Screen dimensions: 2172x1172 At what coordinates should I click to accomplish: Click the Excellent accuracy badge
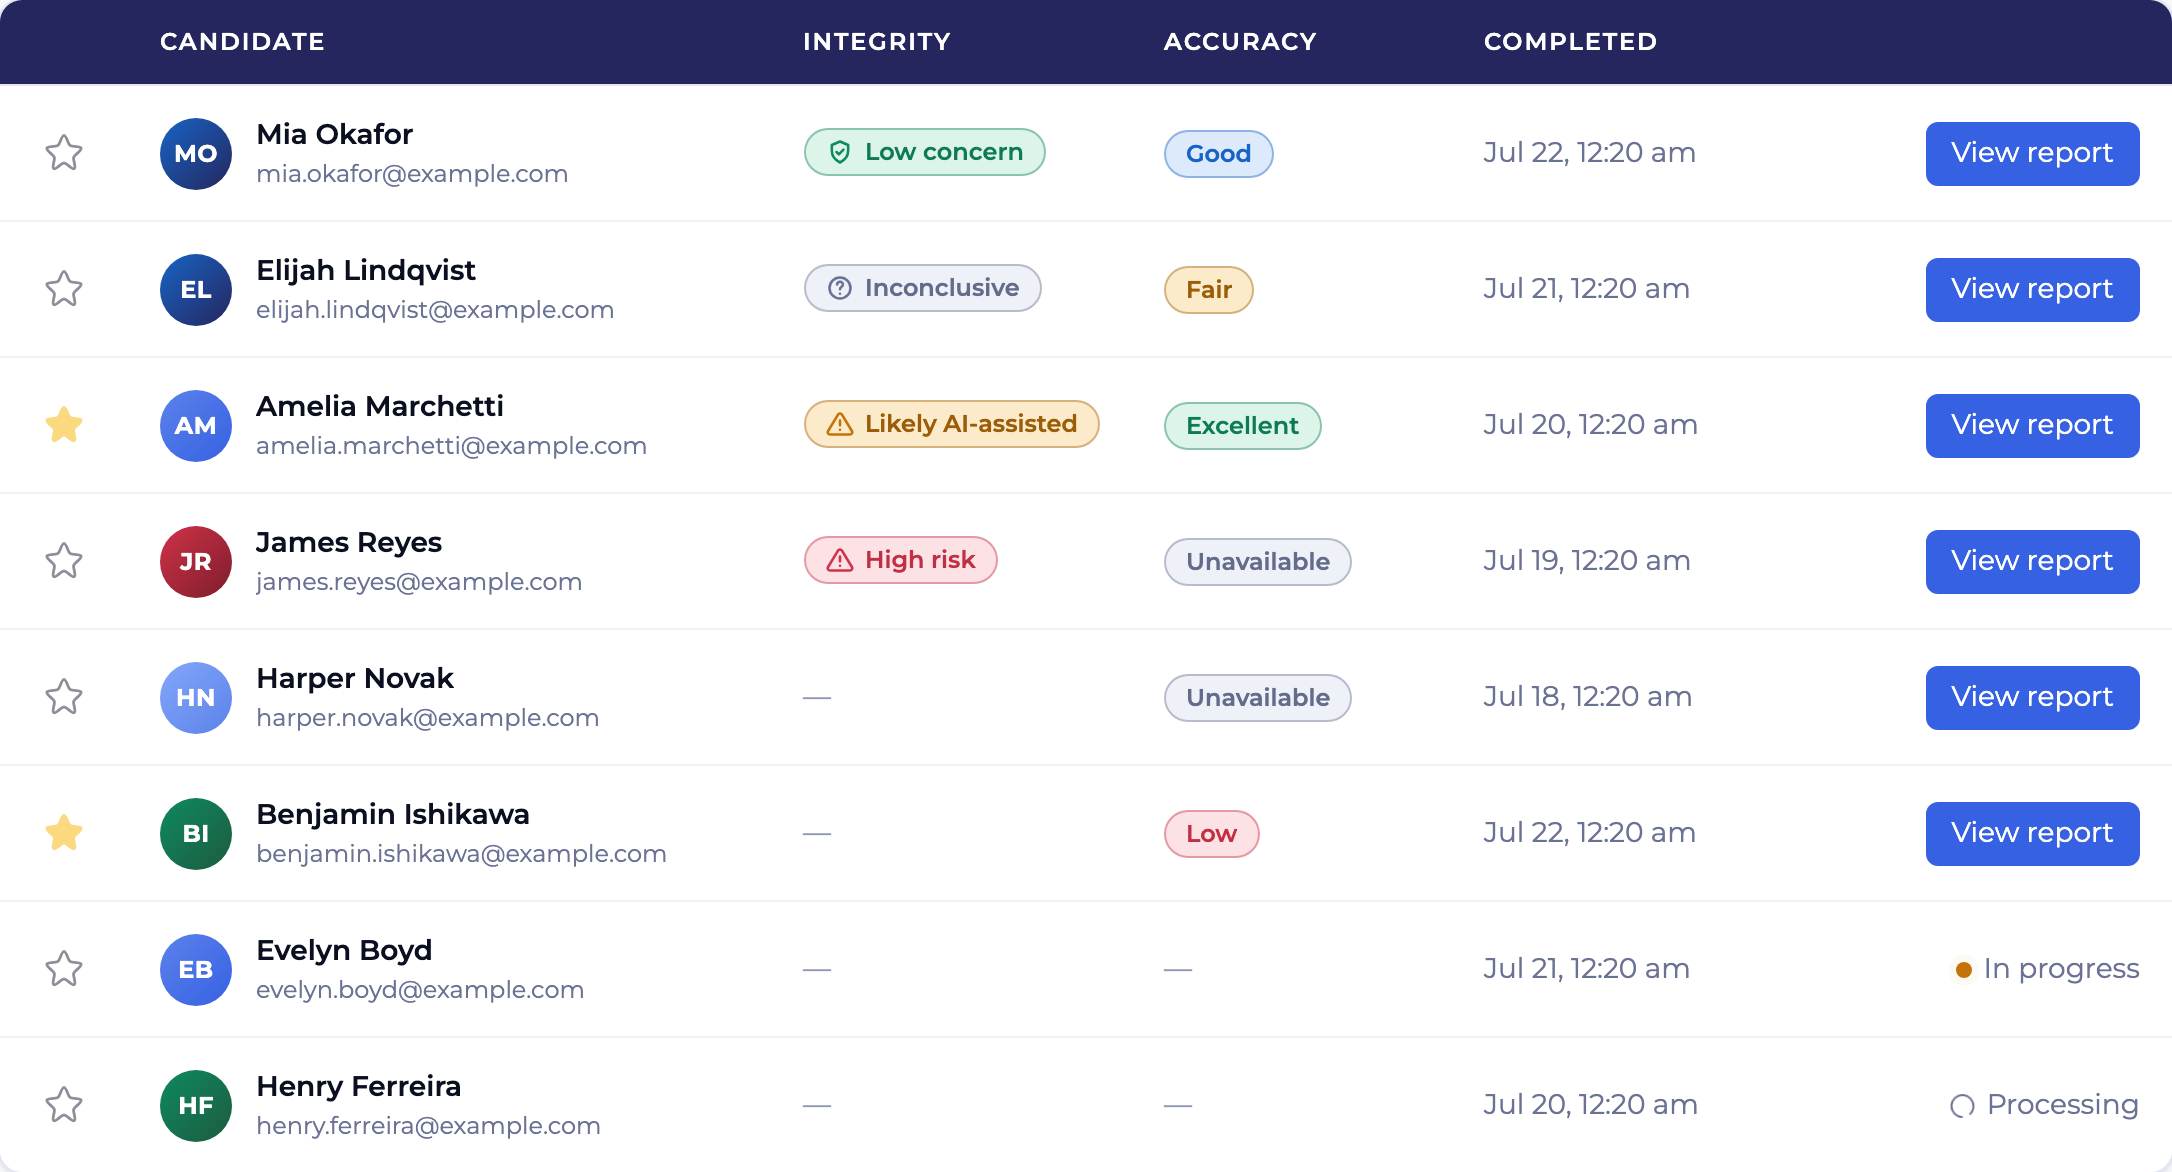pyautogui.click(x=1243, y=426)
